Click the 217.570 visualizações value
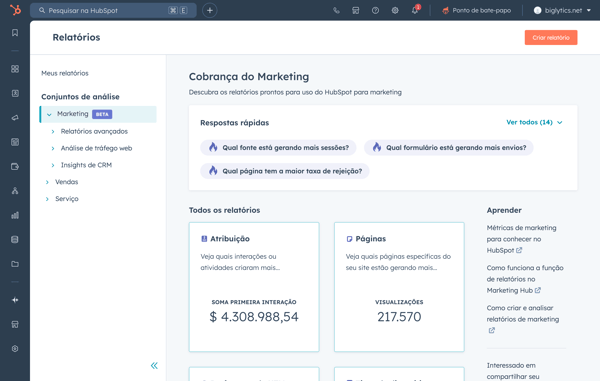The height and width of the screenshot is (381, 600). 399,317
